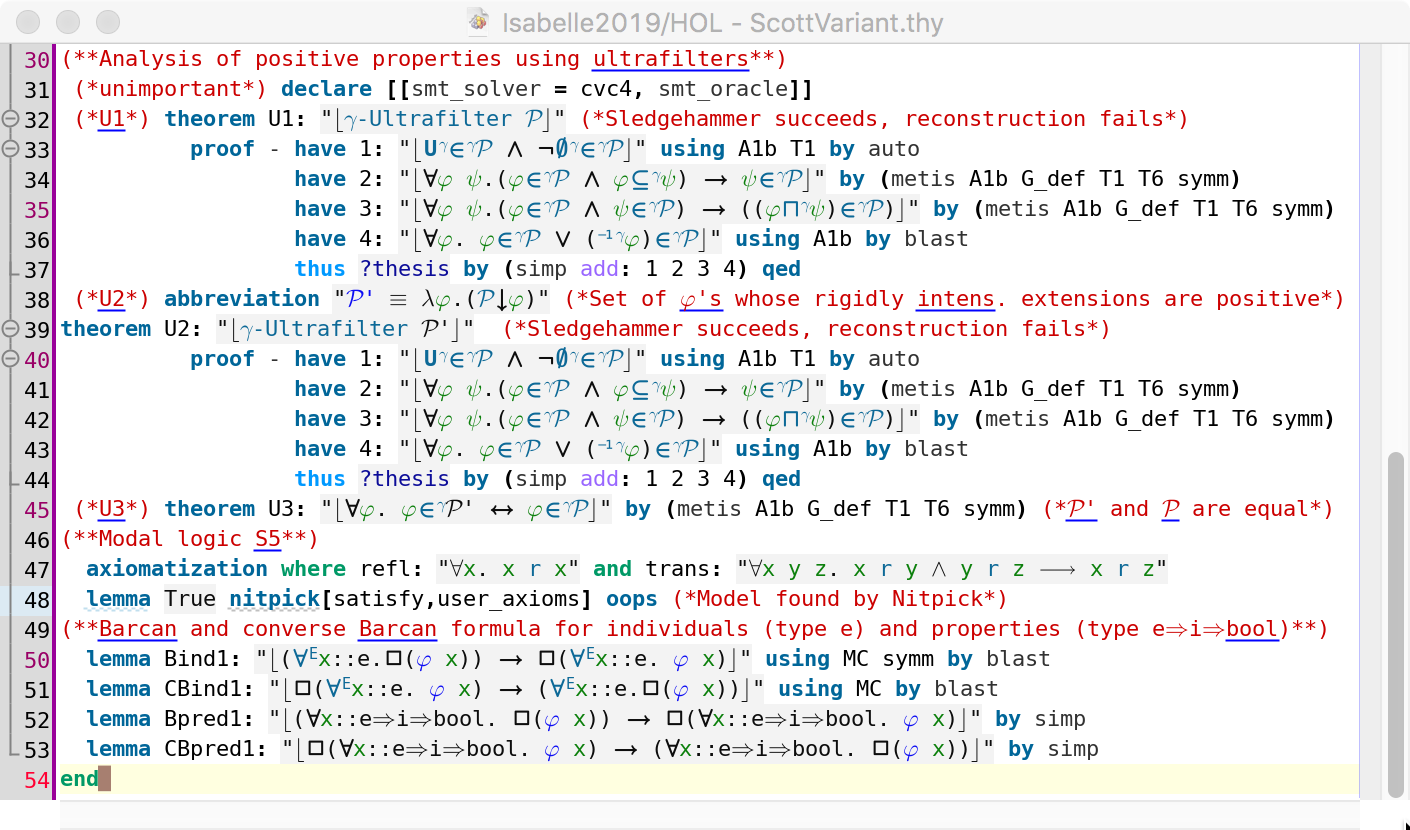Screen dimensions: 1410x830
Task: Minimize the Isabelle window
Action: 67,20
